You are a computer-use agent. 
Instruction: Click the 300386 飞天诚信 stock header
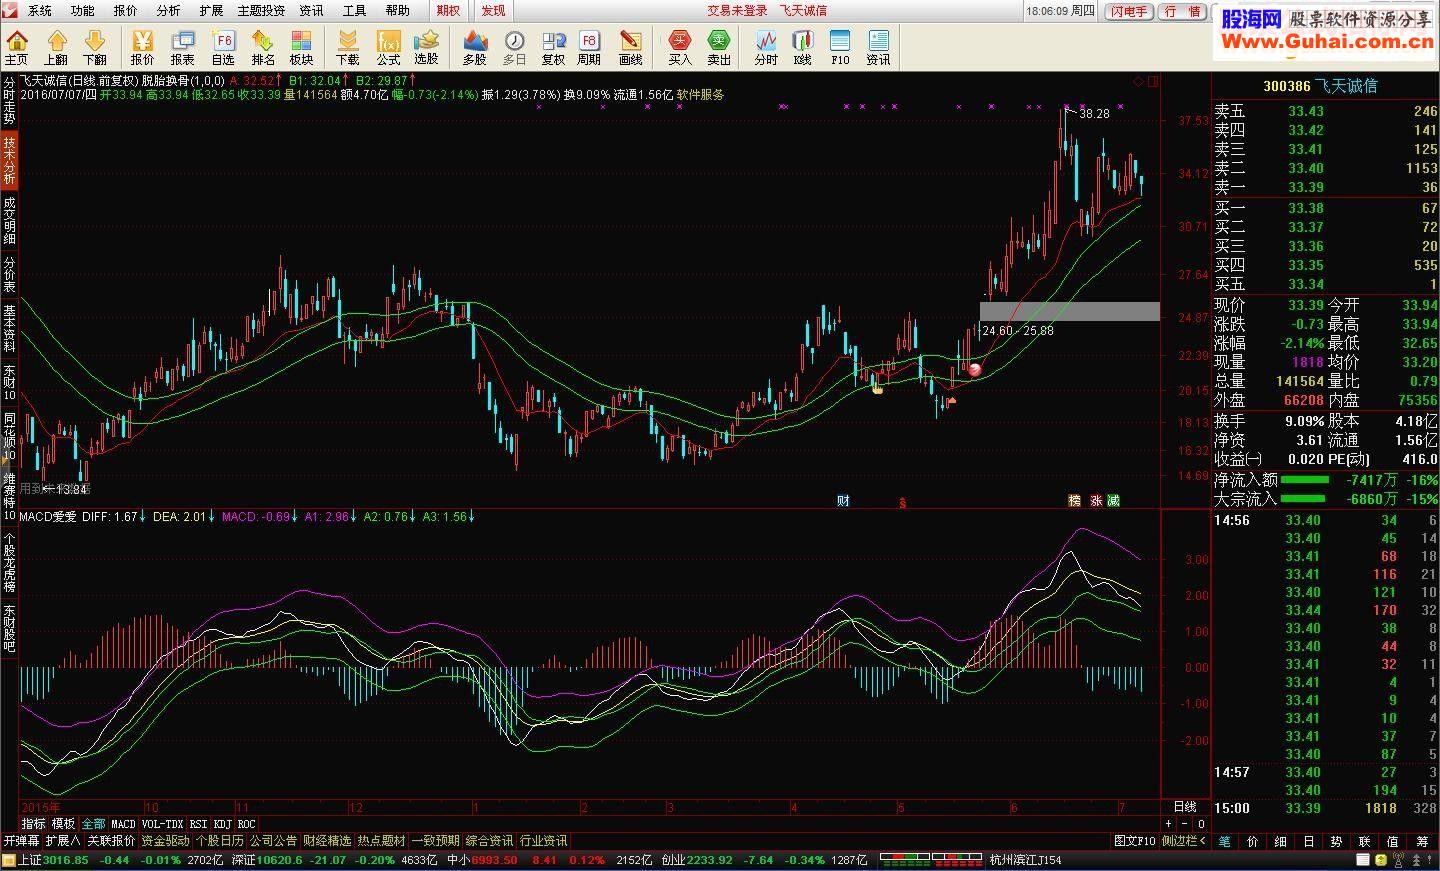(1320, 86)
